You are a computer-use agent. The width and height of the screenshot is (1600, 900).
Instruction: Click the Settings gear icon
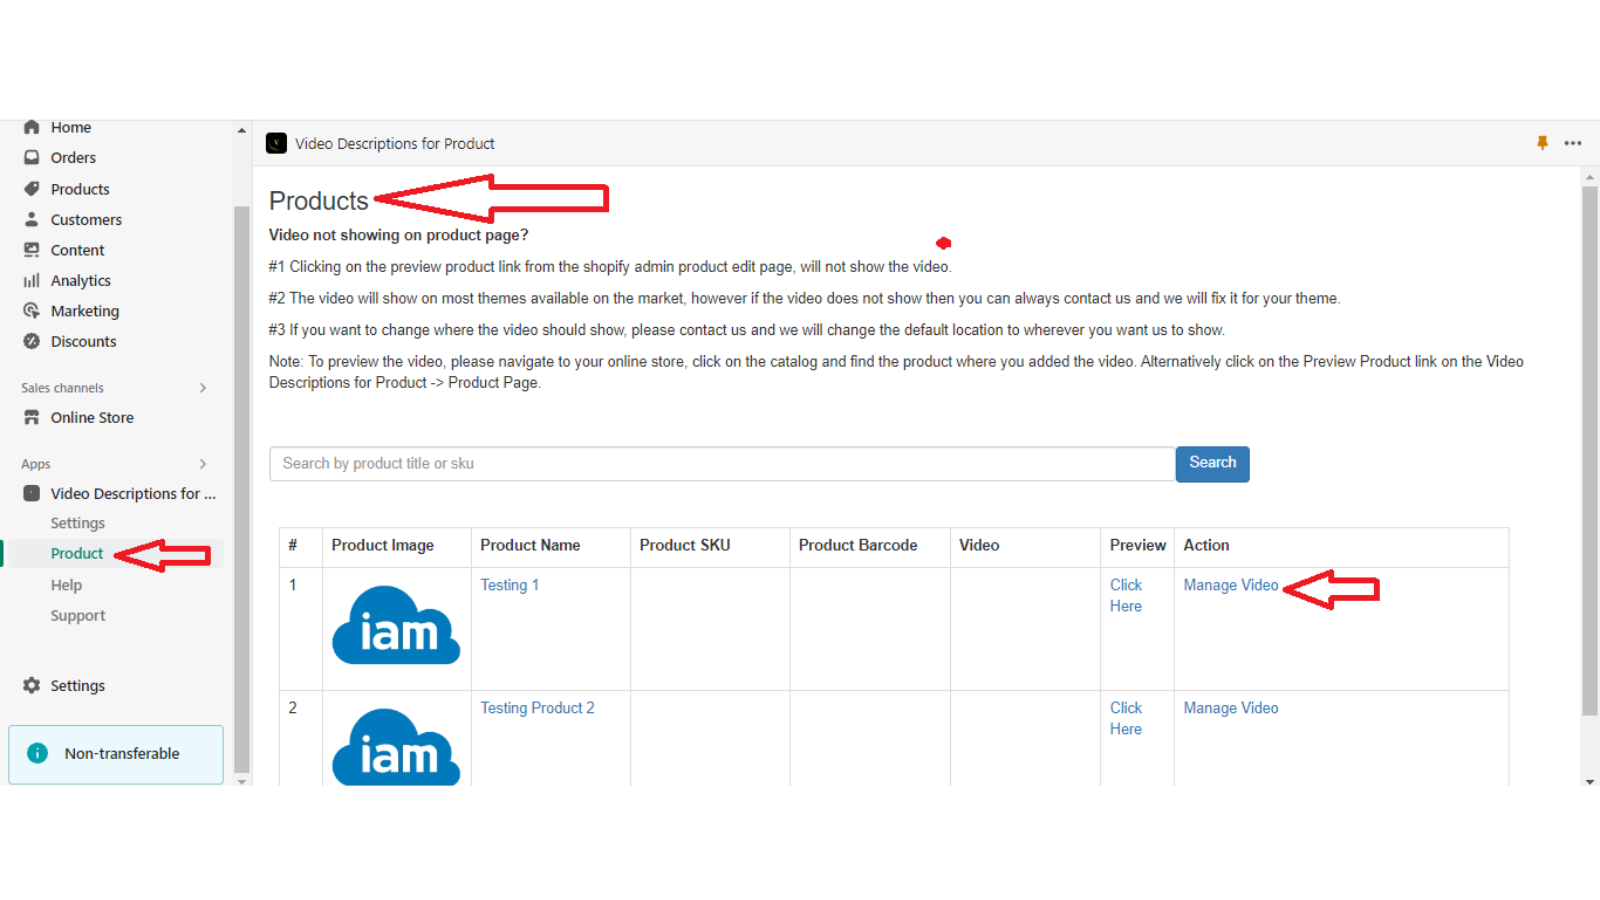[31, 685]
